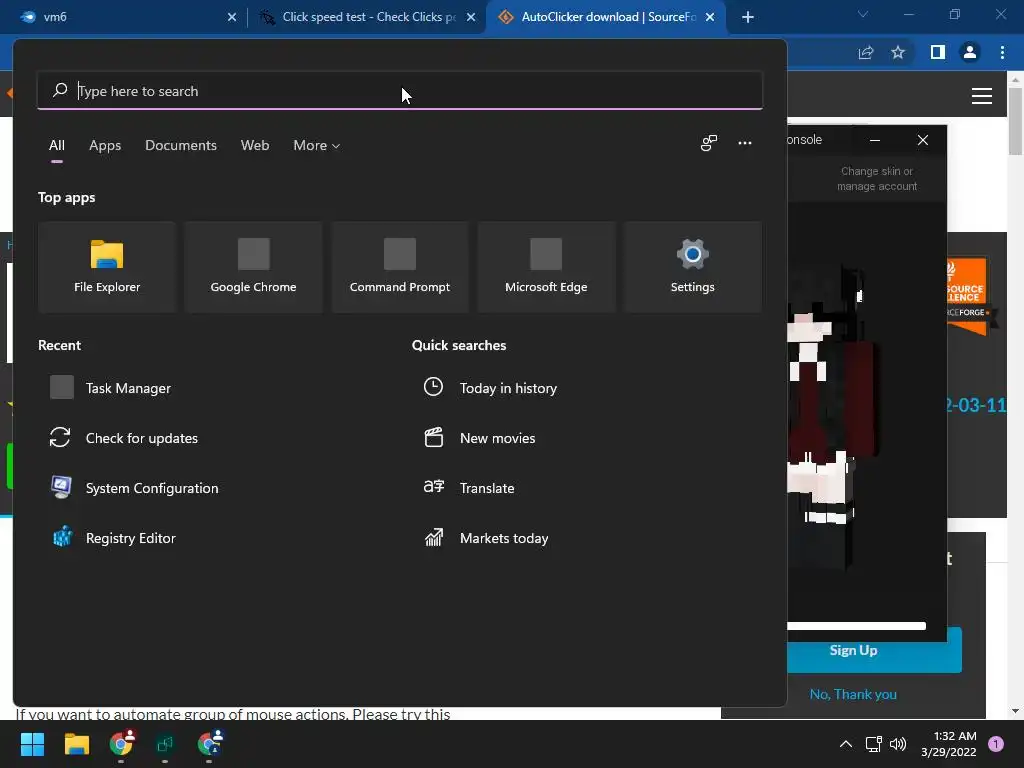Click the first Chrome taskbar icon

coord(121,744)
